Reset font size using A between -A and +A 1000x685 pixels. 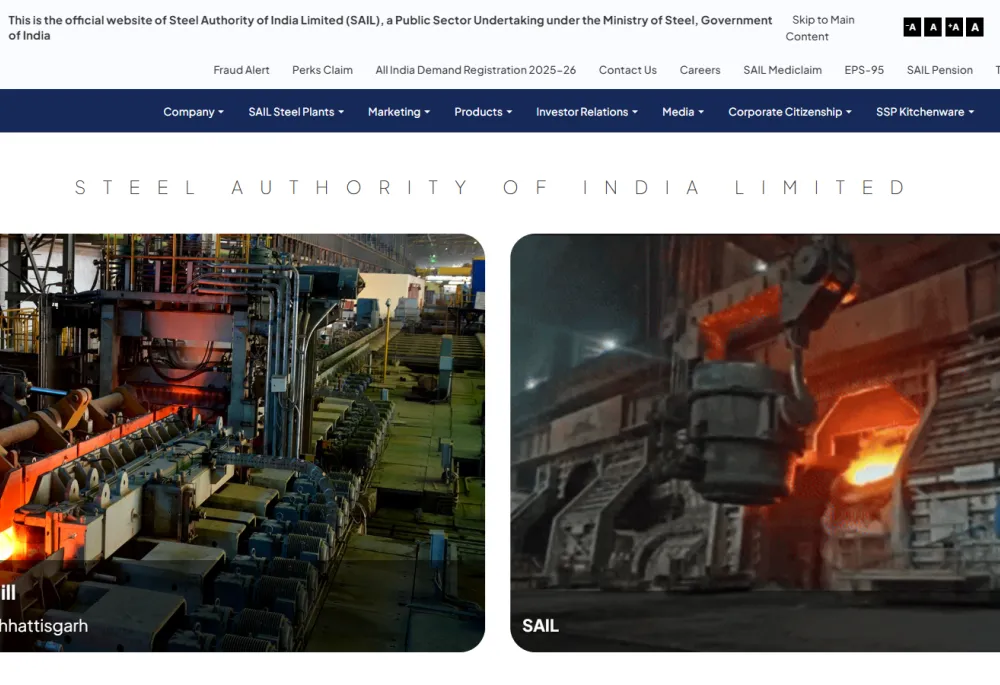(x=933, y=27)
